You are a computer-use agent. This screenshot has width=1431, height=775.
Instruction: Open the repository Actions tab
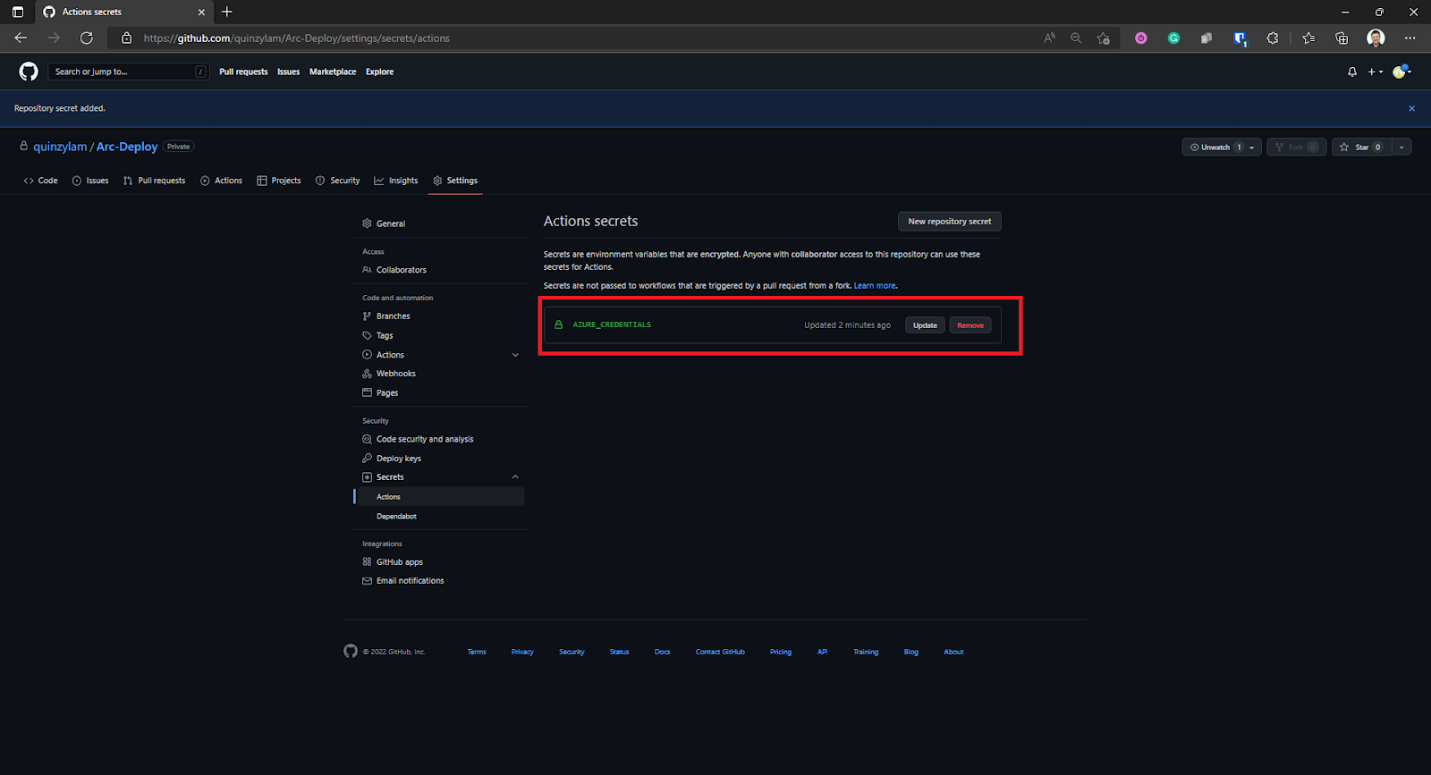click(x=221, y=181)
